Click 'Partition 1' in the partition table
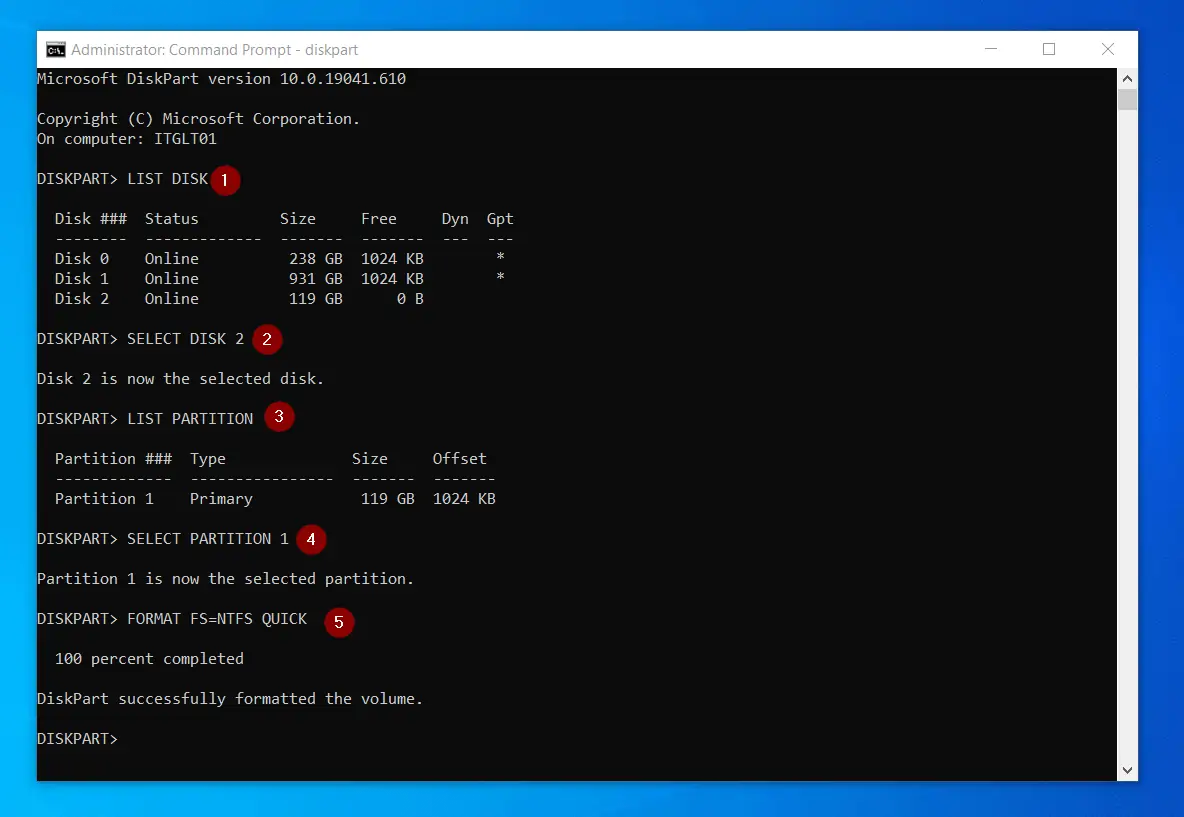The image size is (1184, 817). tap(104, 499)
